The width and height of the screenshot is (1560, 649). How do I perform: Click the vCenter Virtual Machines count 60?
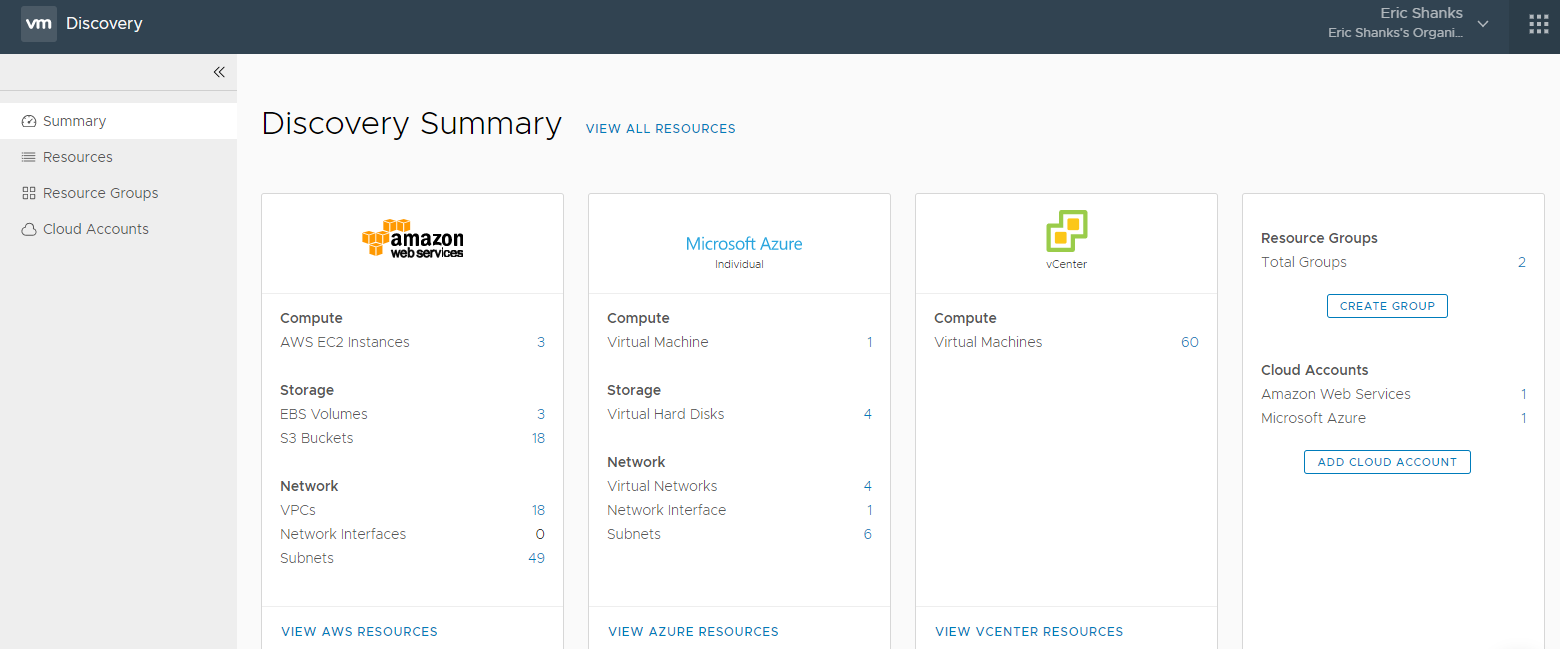click(x=1189, y=342)
